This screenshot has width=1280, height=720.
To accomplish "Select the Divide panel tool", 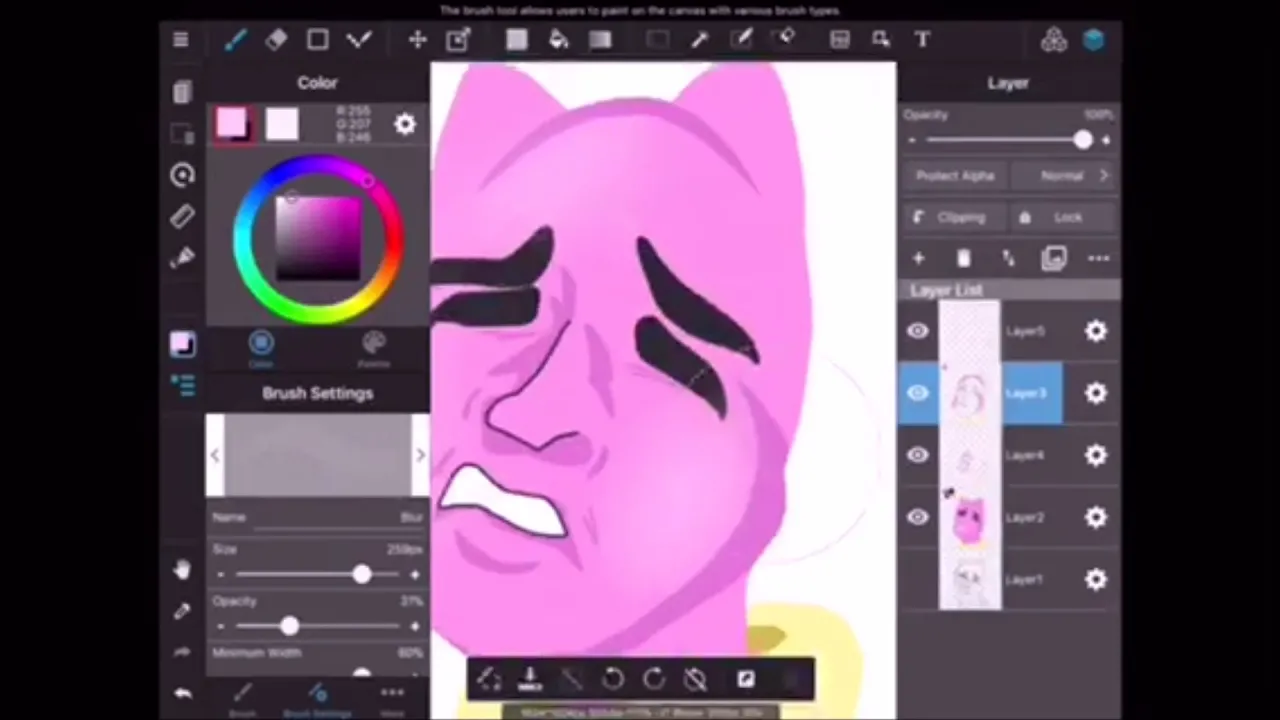I will point(839,40).
